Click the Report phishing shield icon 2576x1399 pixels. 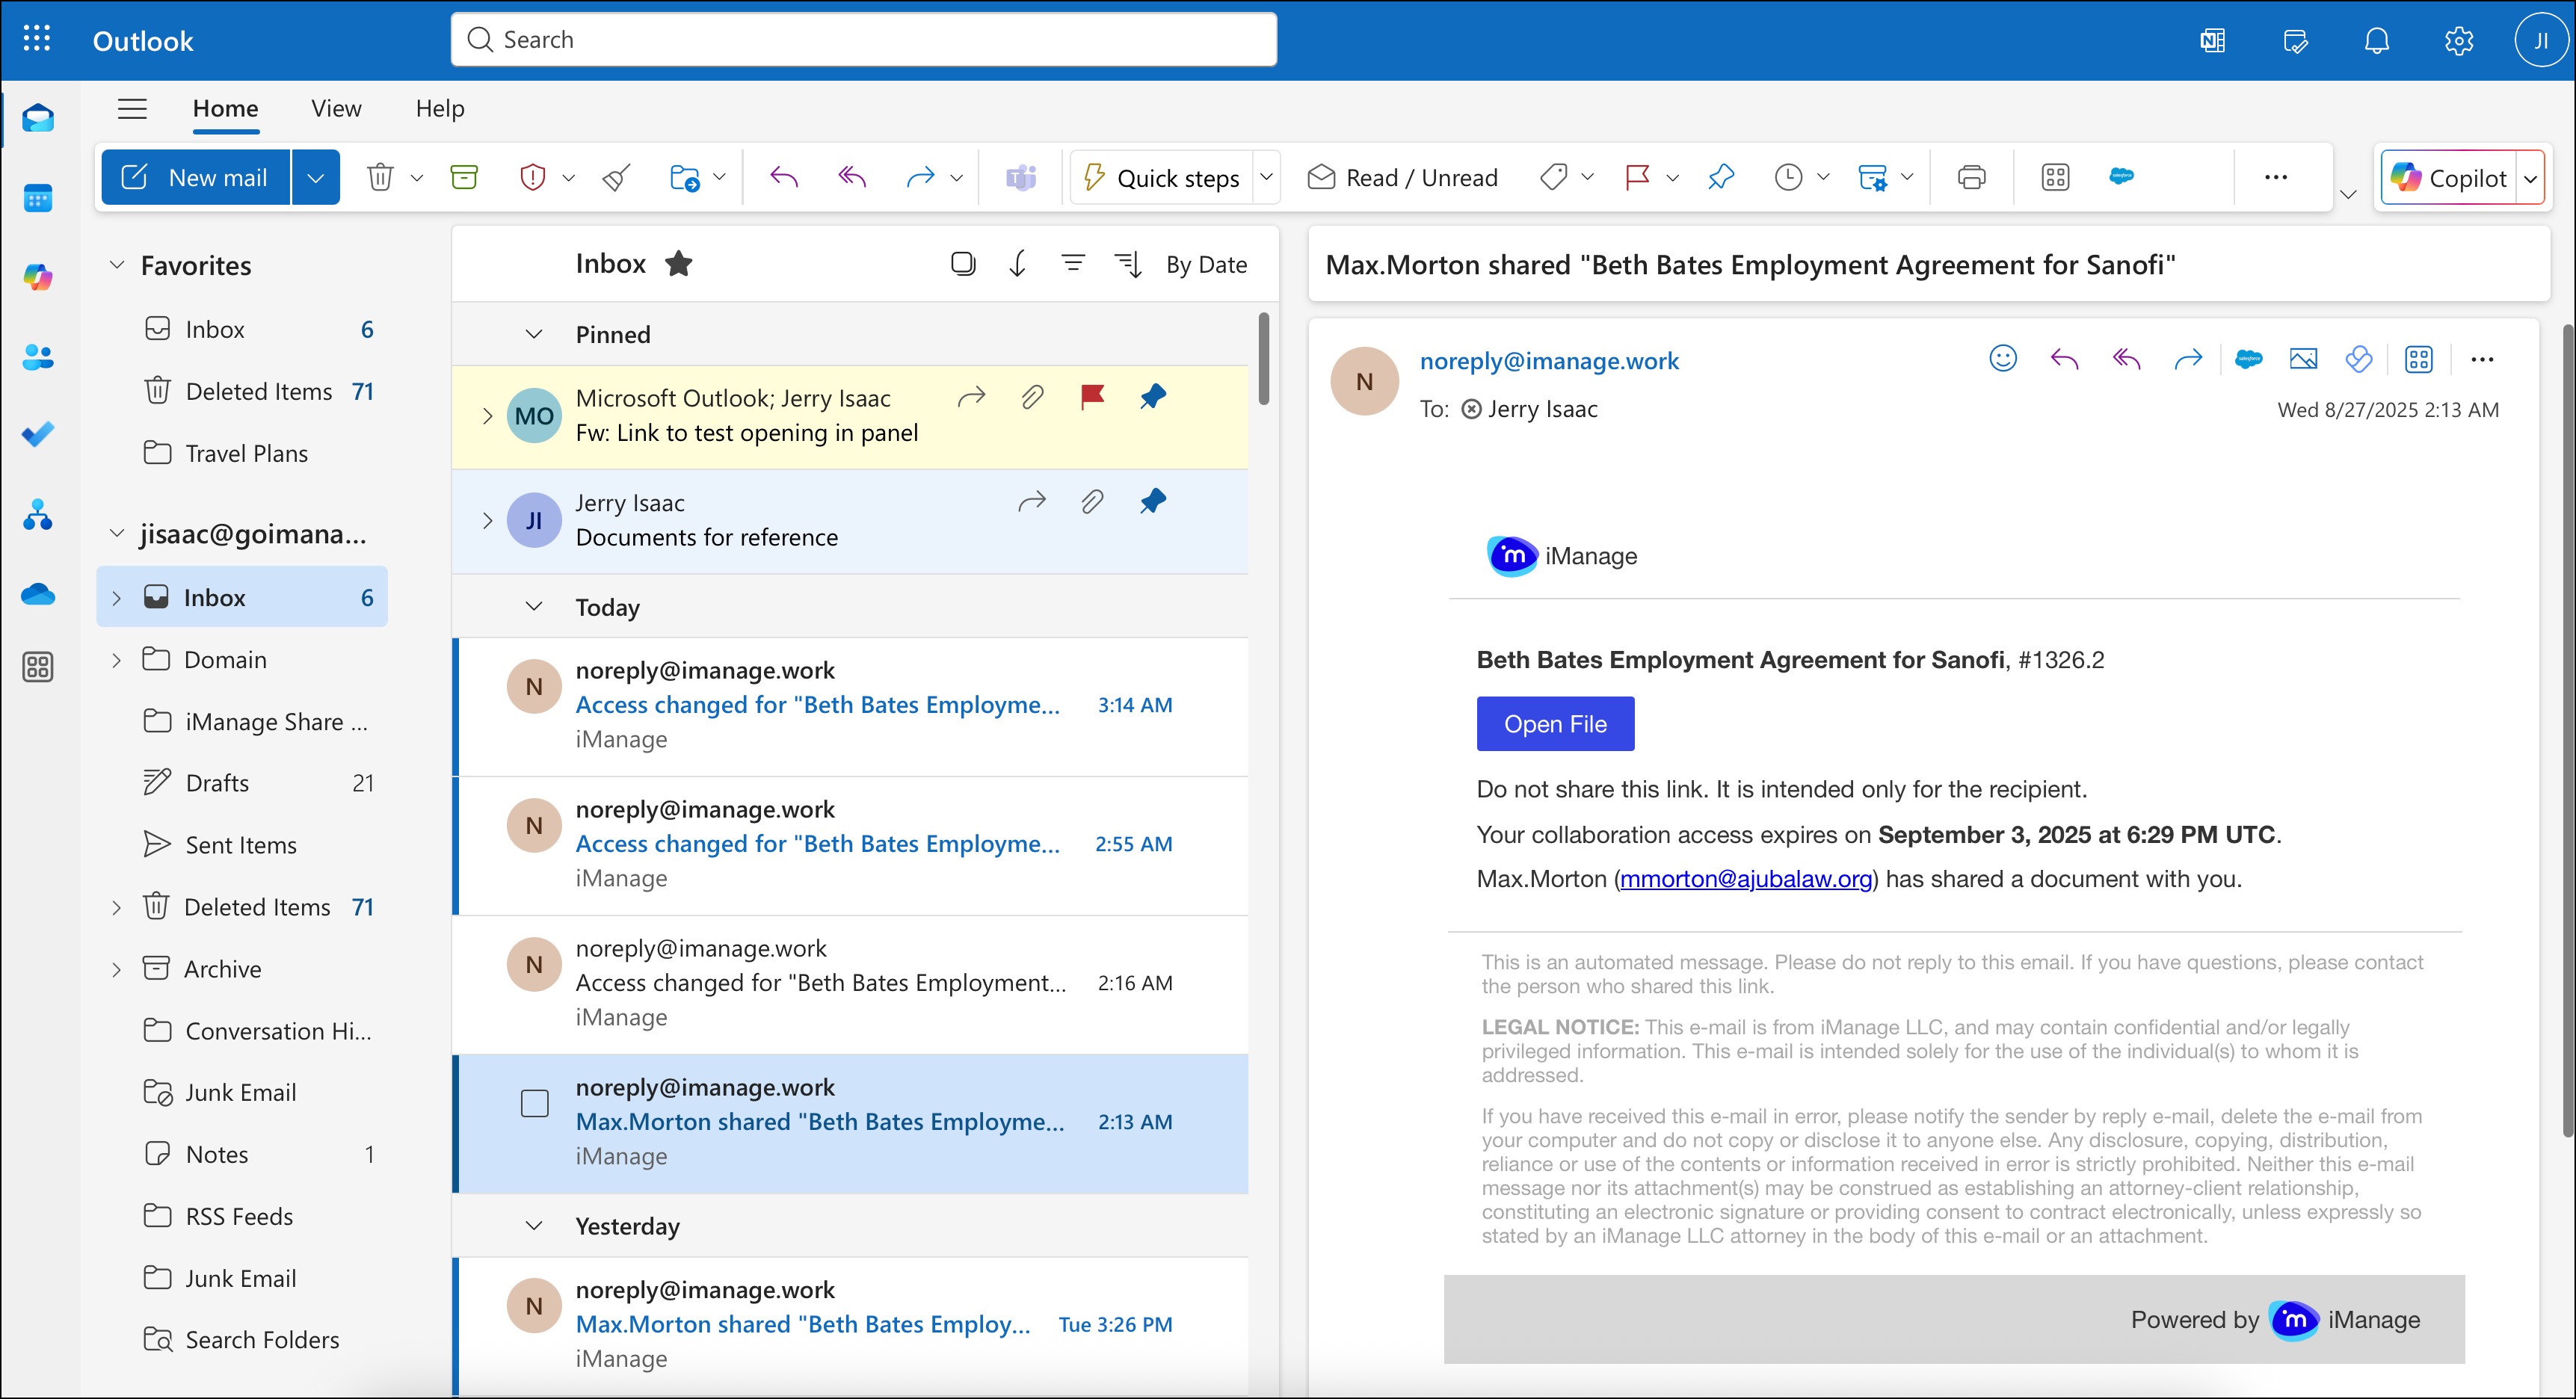click(x=534, y=177)
